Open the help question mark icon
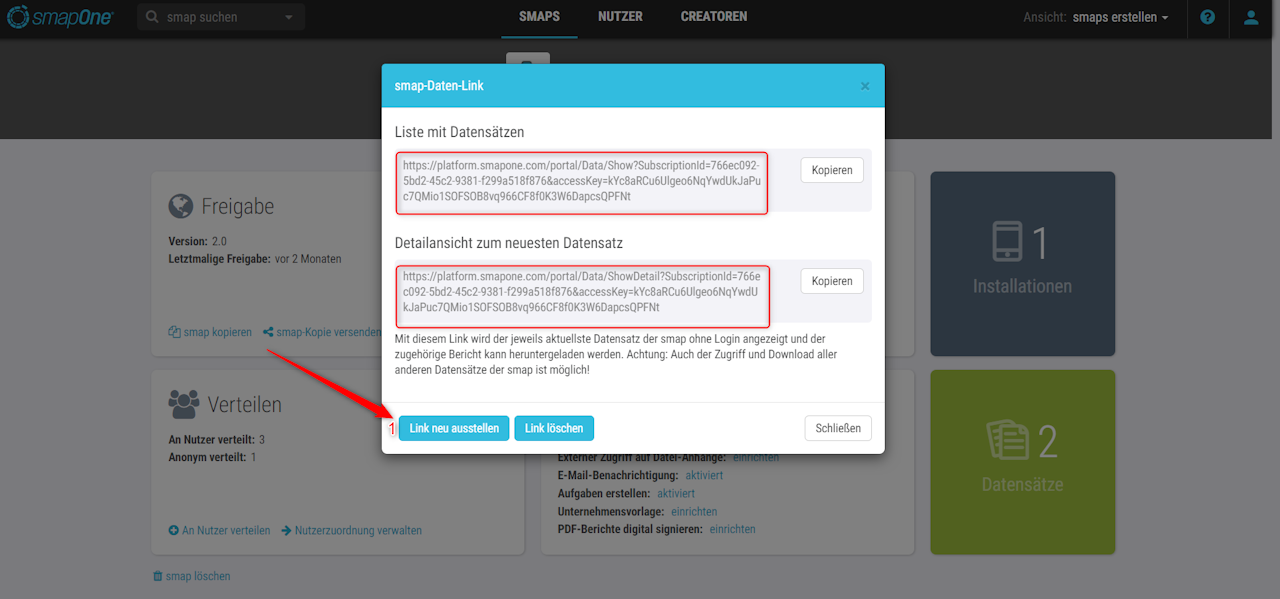The image size is (1280, 599). [x=1207, y=17]
